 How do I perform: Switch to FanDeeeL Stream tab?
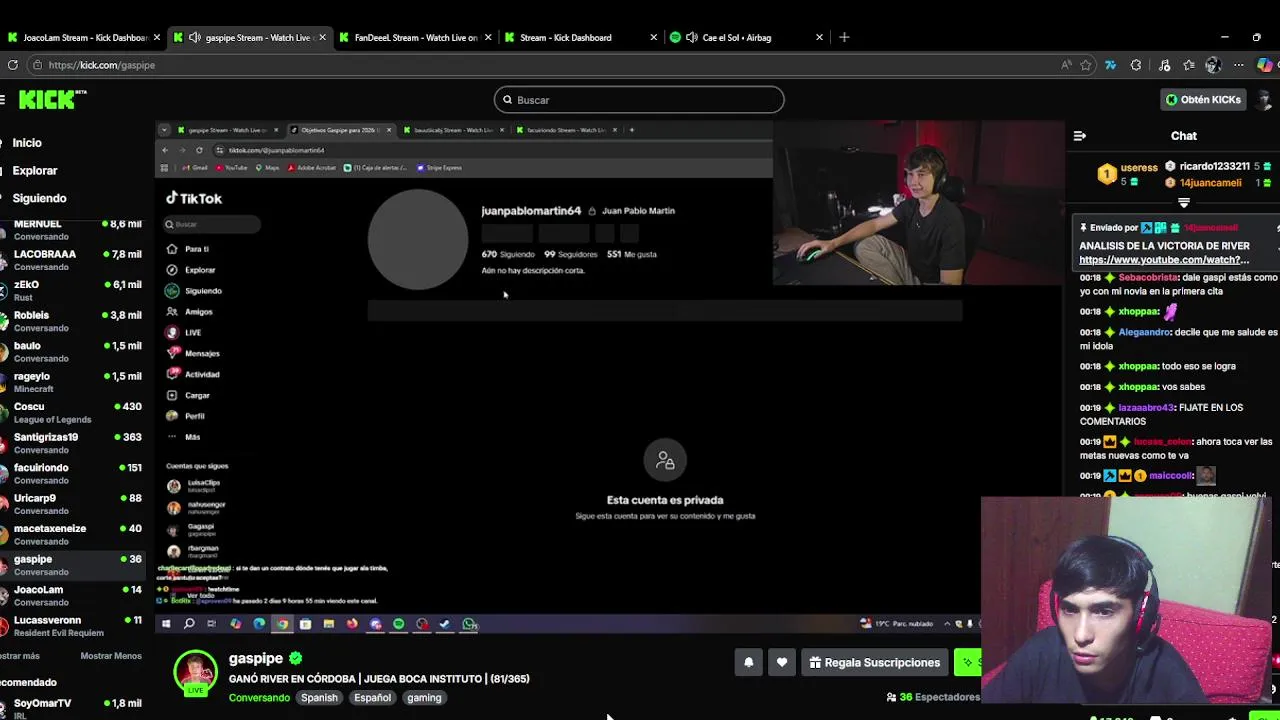pos(416,37)
